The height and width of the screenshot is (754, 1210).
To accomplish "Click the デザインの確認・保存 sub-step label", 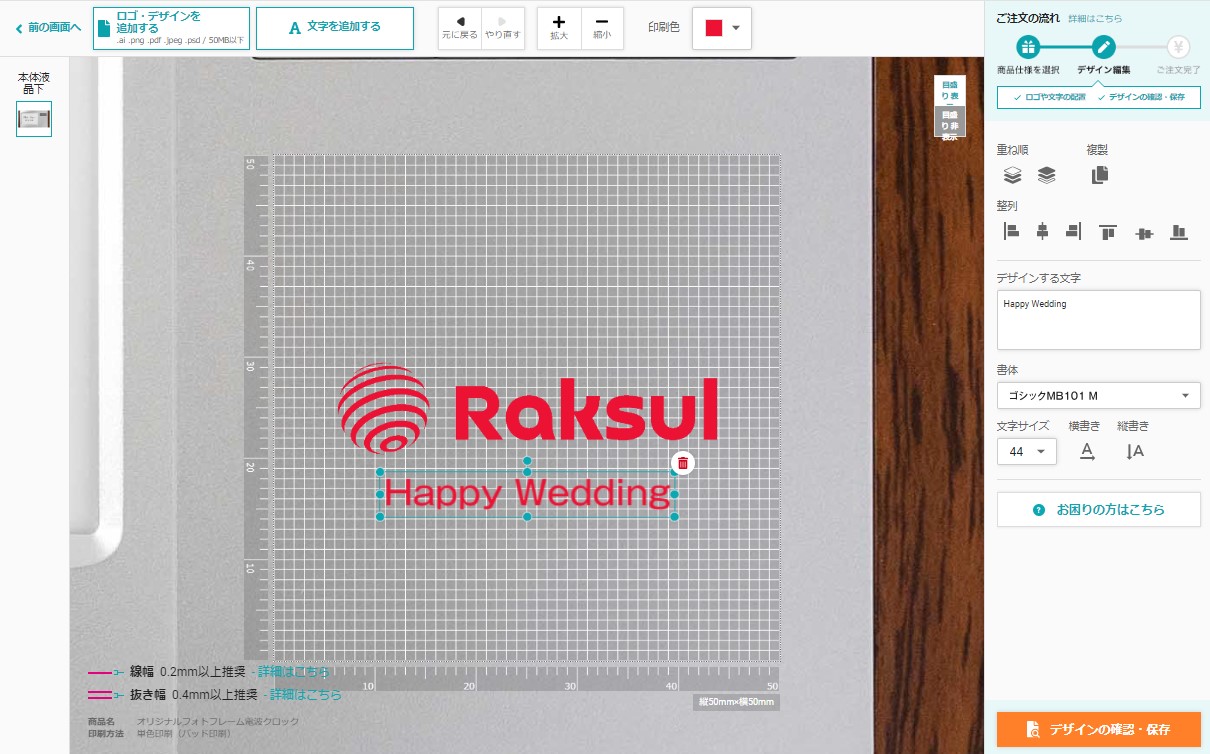I will (1145, 97).
